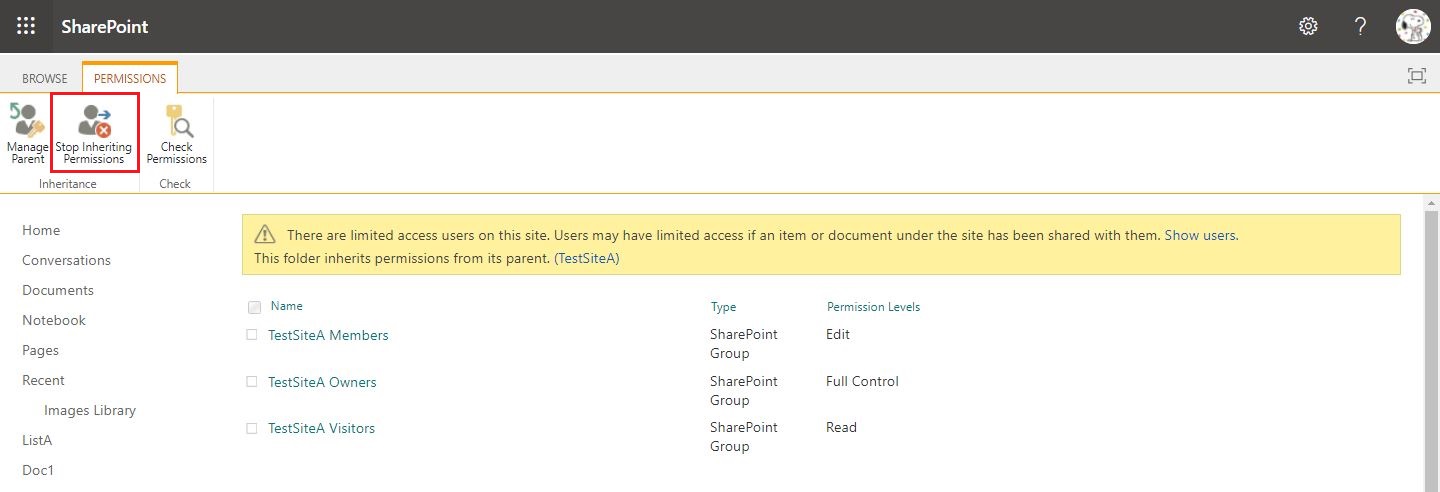Click the Inheritance ribbon group label
This screenshot has height=492, width=1440.
pos(68,184)
